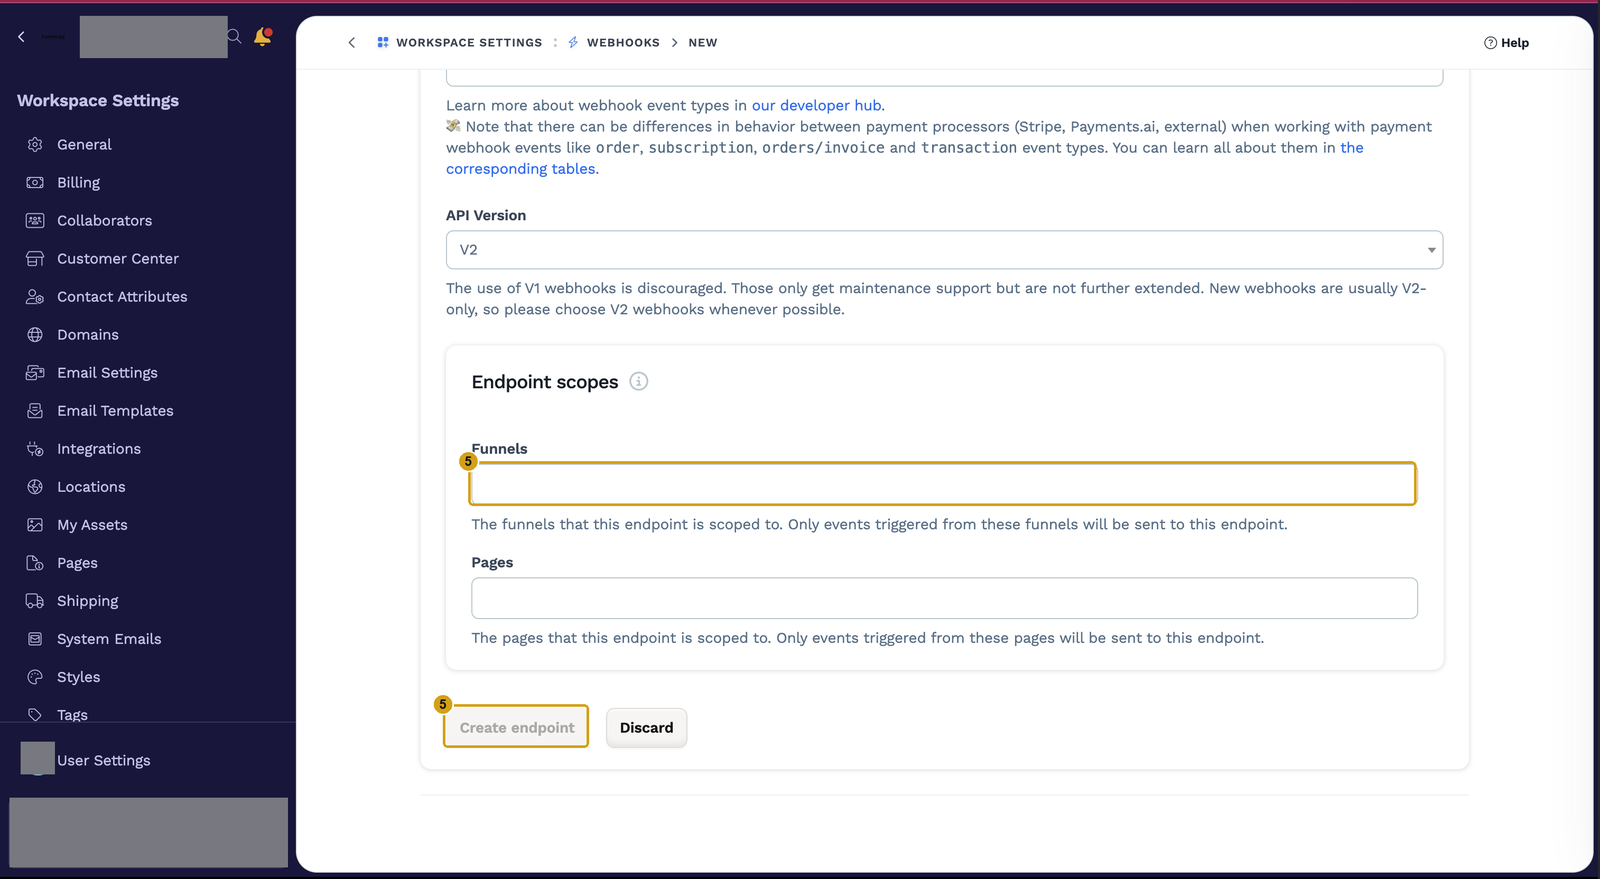Go back using the sidebar header arrow

(21, 36)
